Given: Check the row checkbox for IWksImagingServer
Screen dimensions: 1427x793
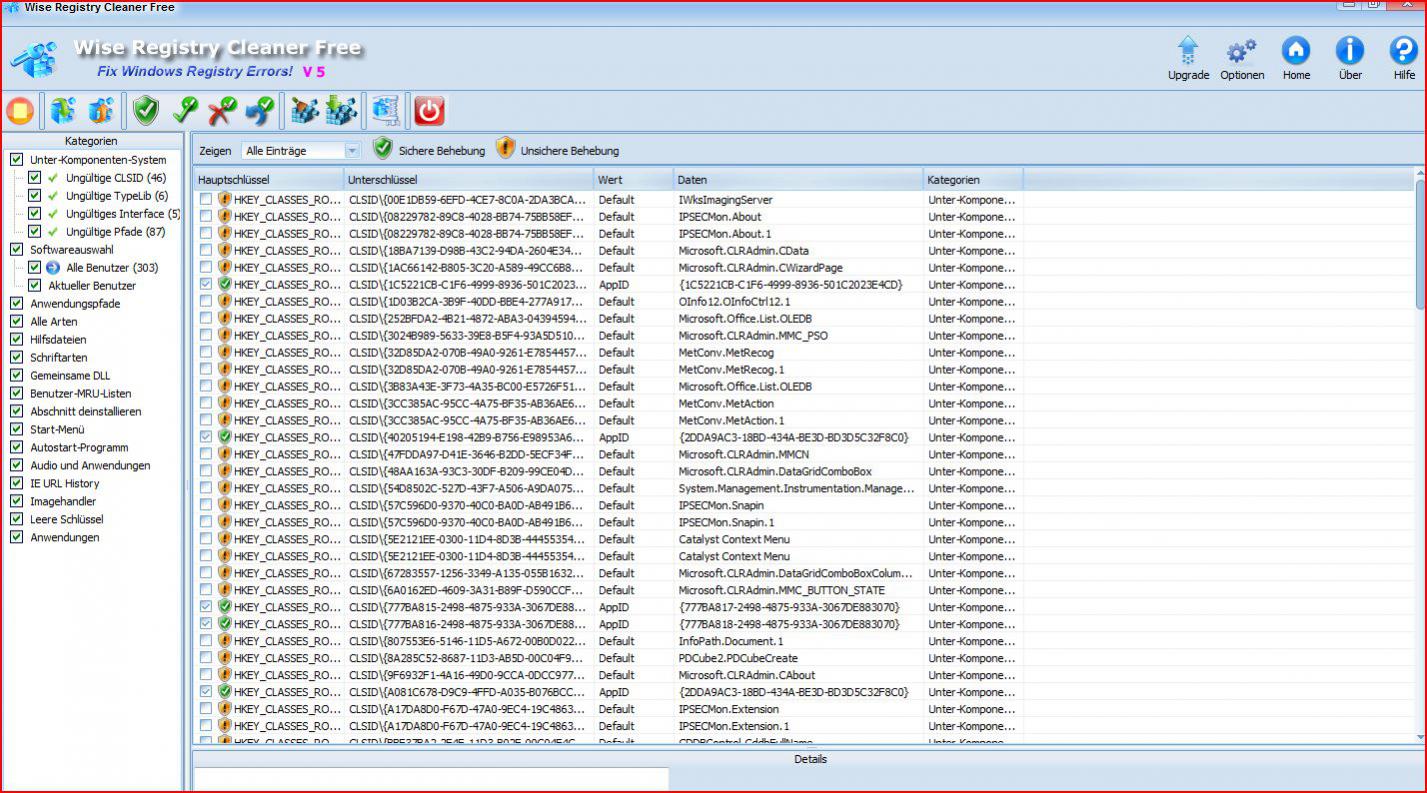Looking at the screenshot, I should [206, 199].
